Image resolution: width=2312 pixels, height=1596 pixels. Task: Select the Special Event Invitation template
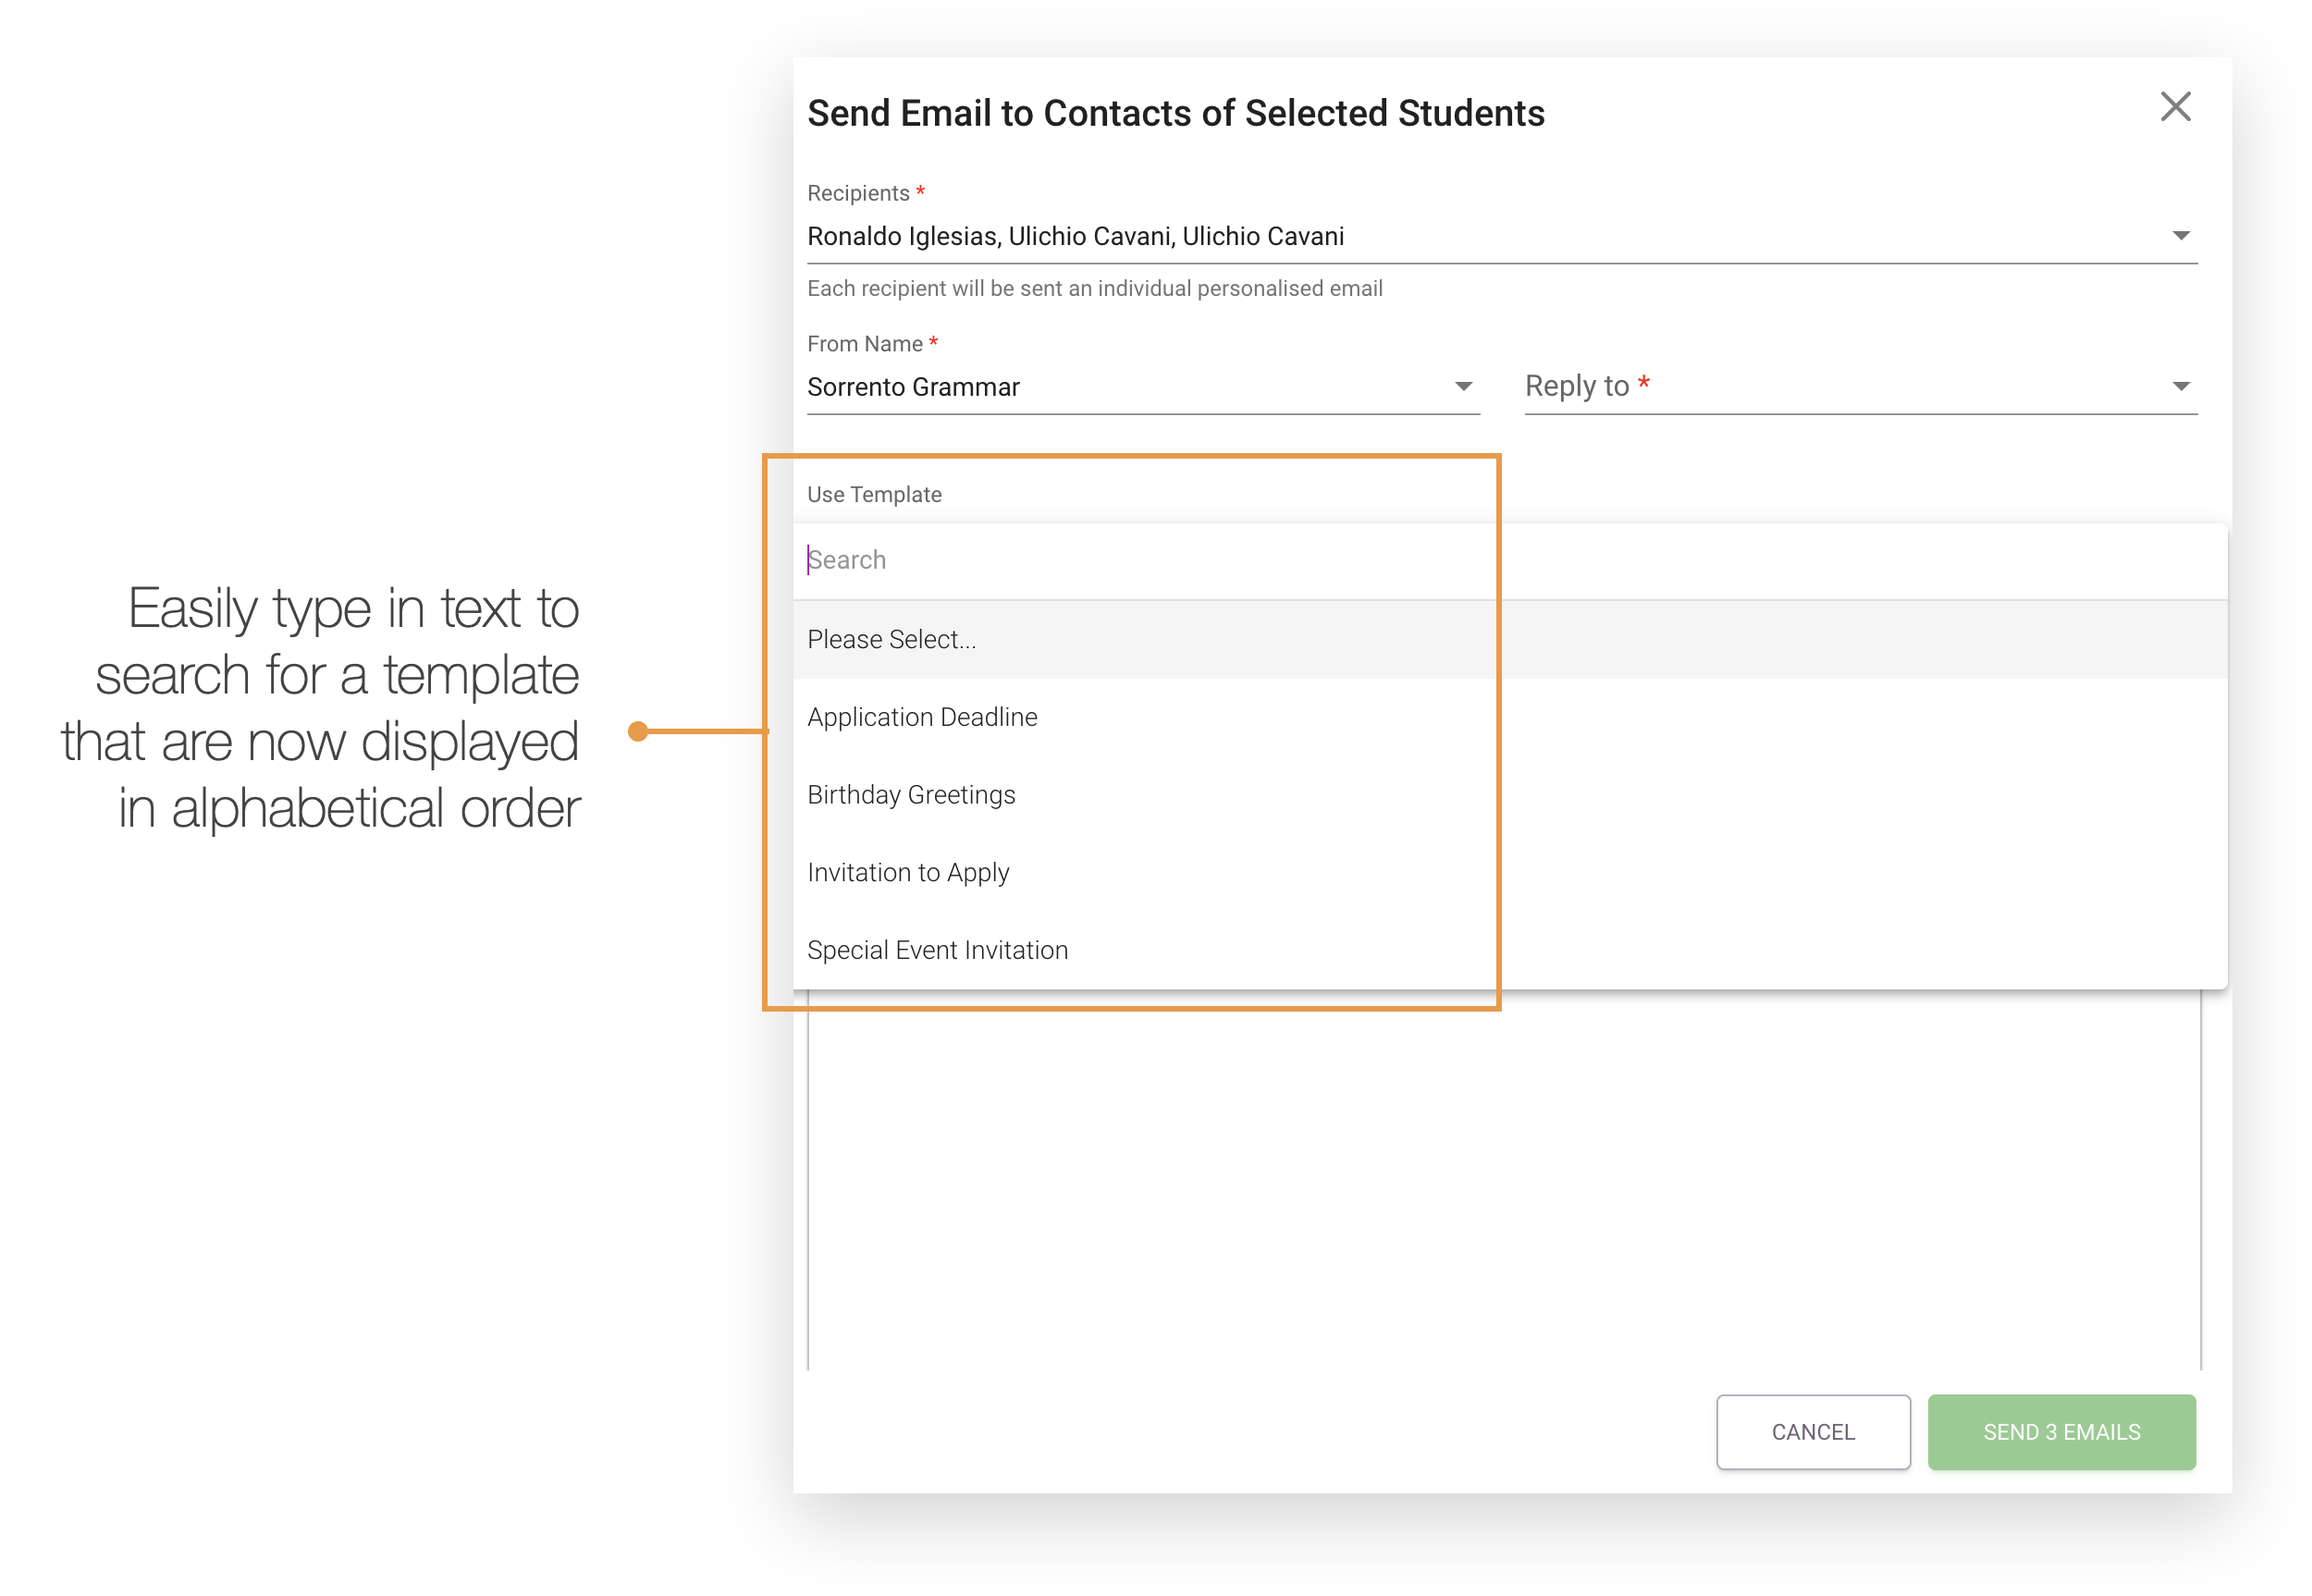(x=937, y=949)
